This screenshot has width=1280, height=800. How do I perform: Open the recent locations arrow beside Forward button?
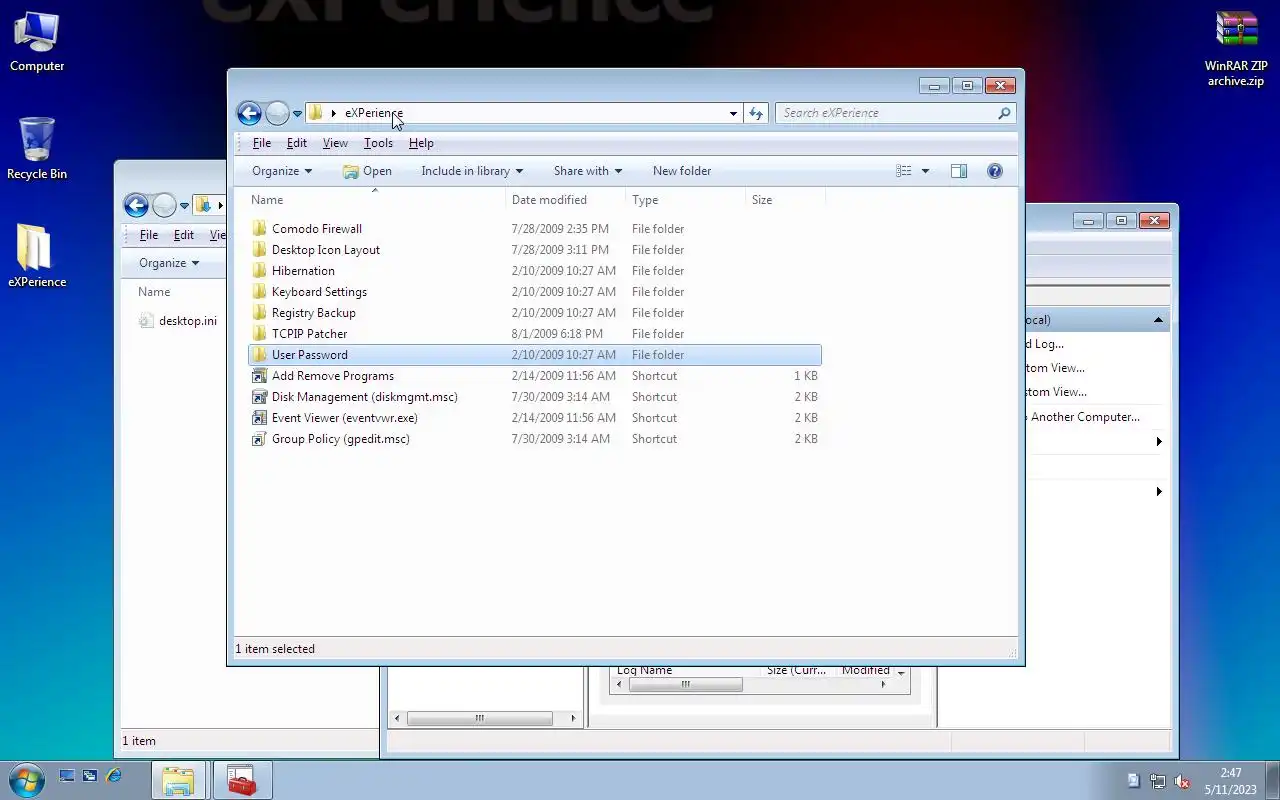[297, 114]
